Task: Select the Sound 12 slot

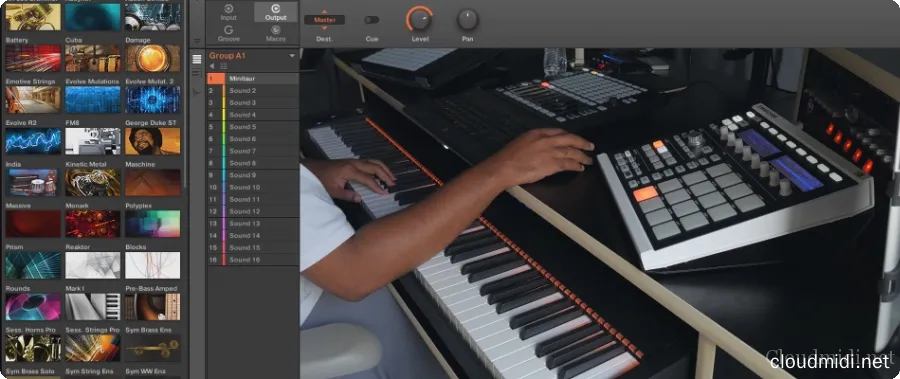Action: click(253, 211)
